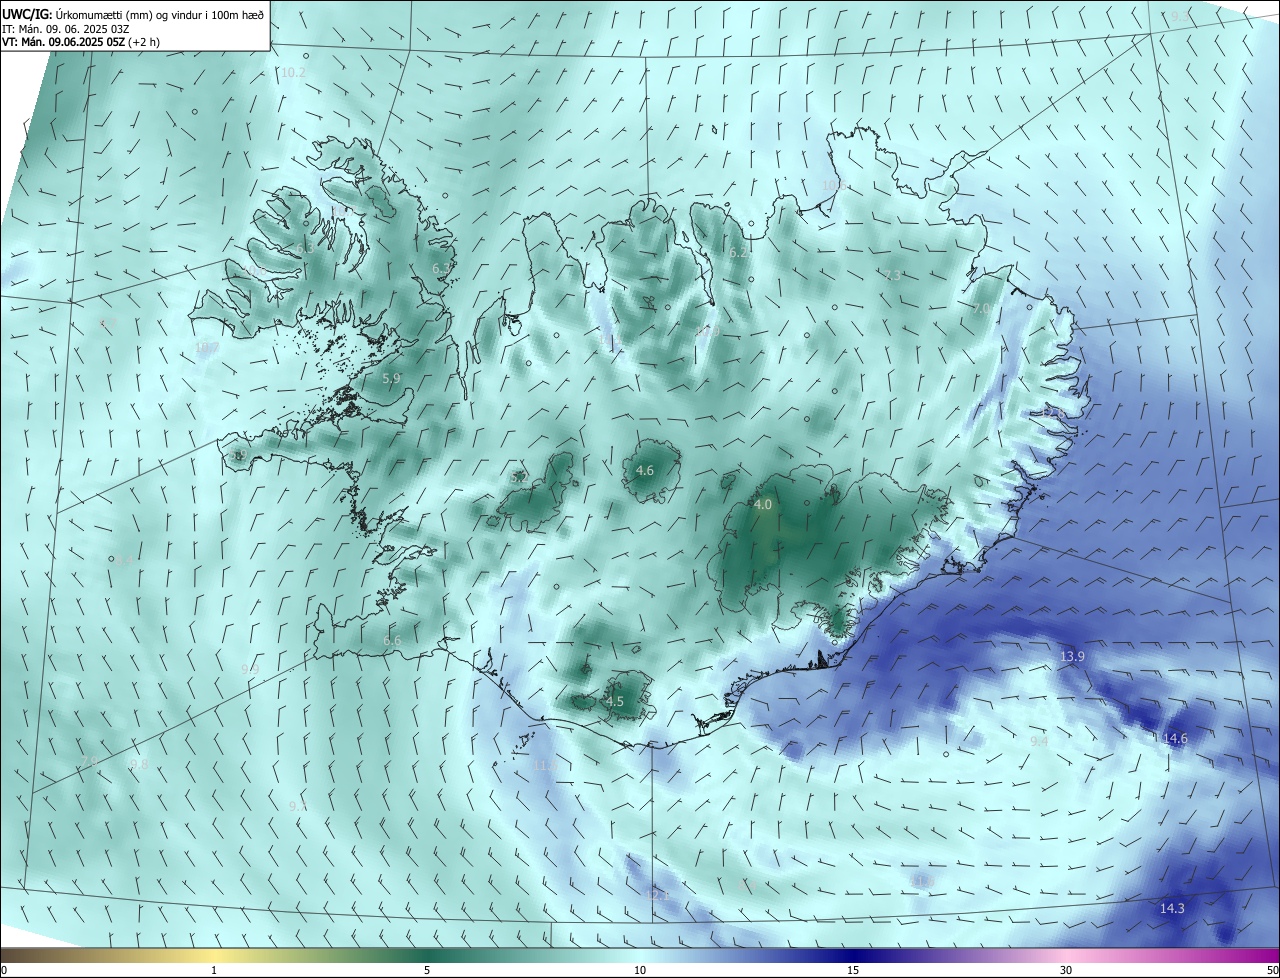The height and width of the screenshot is (978, 1280).
Task: Click the 10 tick label on colour scale
Action: [640, 970]
